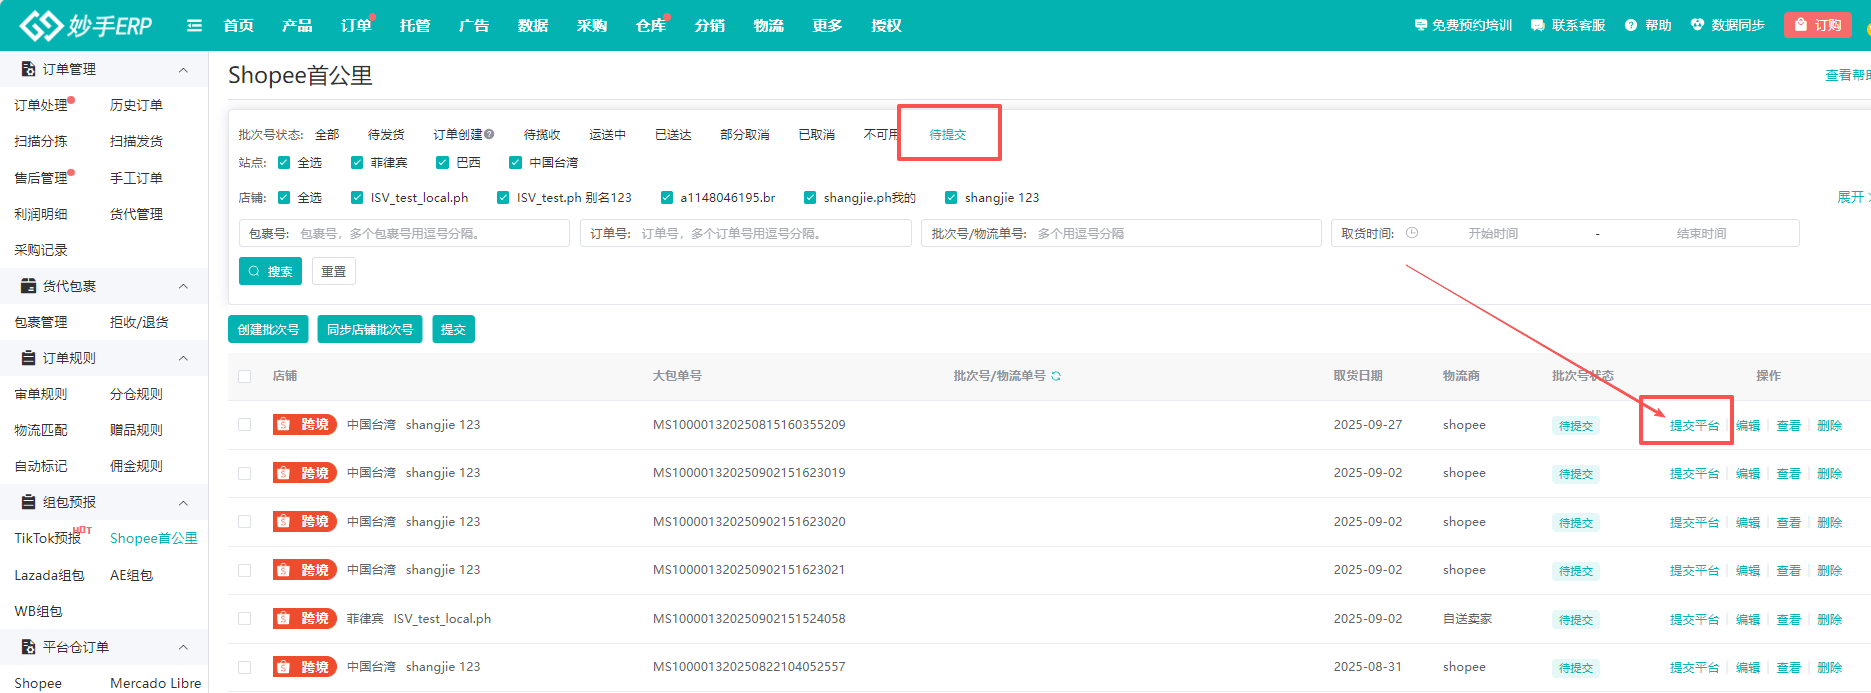1871x693 pixels.
Task: Focus the 订单号 input field
Action: pyautogui.click(x=746, y=233)
